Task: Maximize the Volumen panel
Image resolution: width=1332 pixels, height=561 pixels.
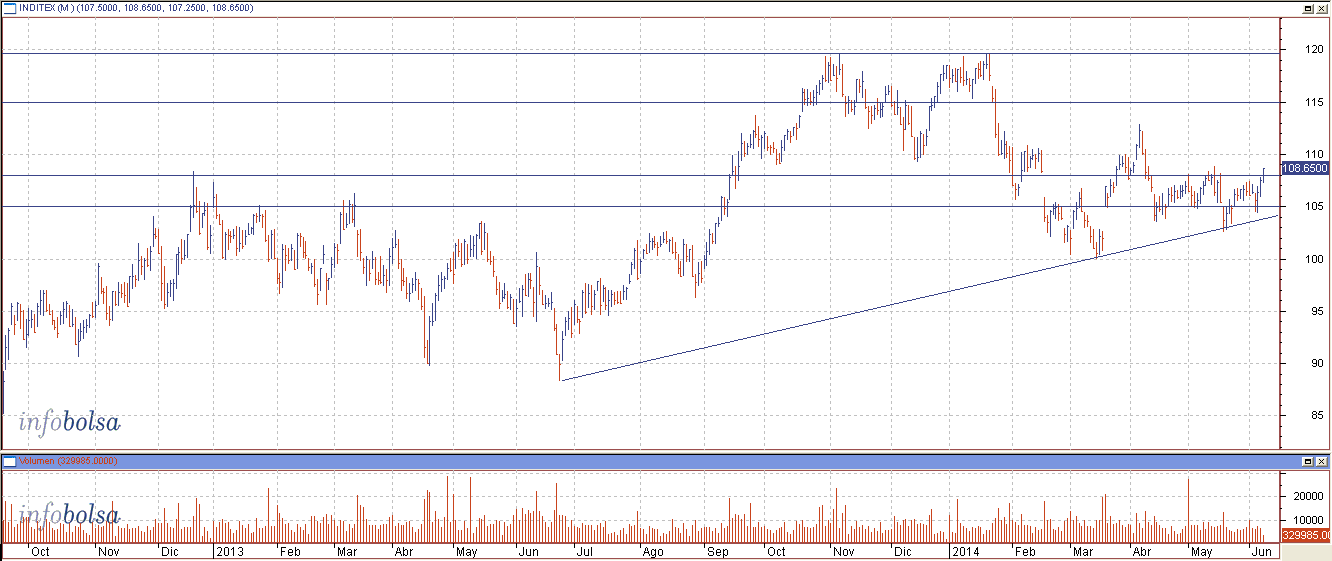Action: pyautogui.click(x=1307, y=461)
